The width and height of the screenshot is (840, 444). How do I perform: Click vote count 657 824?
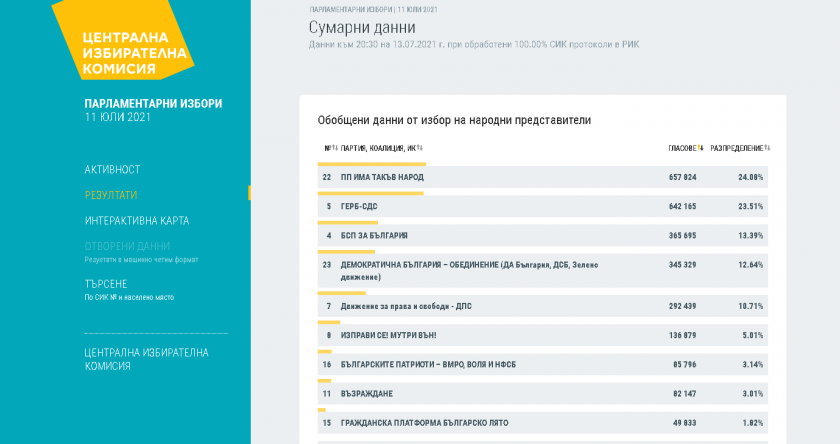(x=682, y=177)
